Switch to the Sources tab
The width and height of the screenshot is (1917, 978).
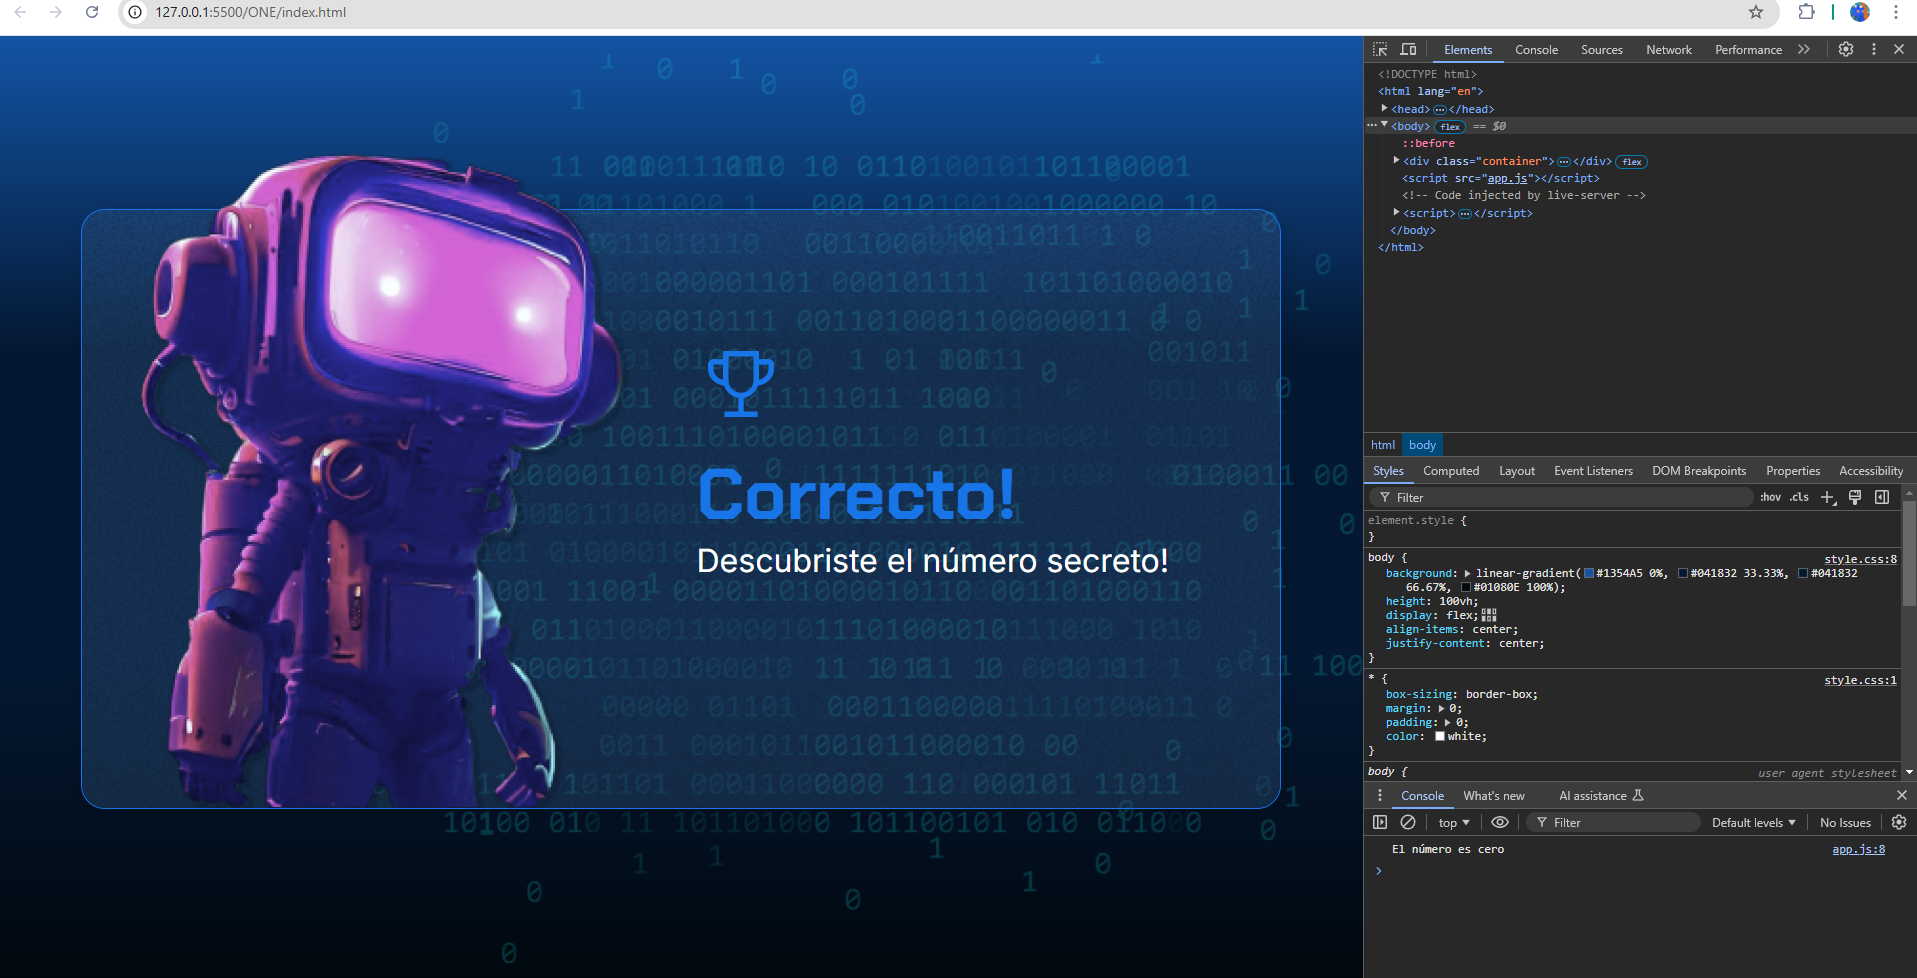(1602, 49)
